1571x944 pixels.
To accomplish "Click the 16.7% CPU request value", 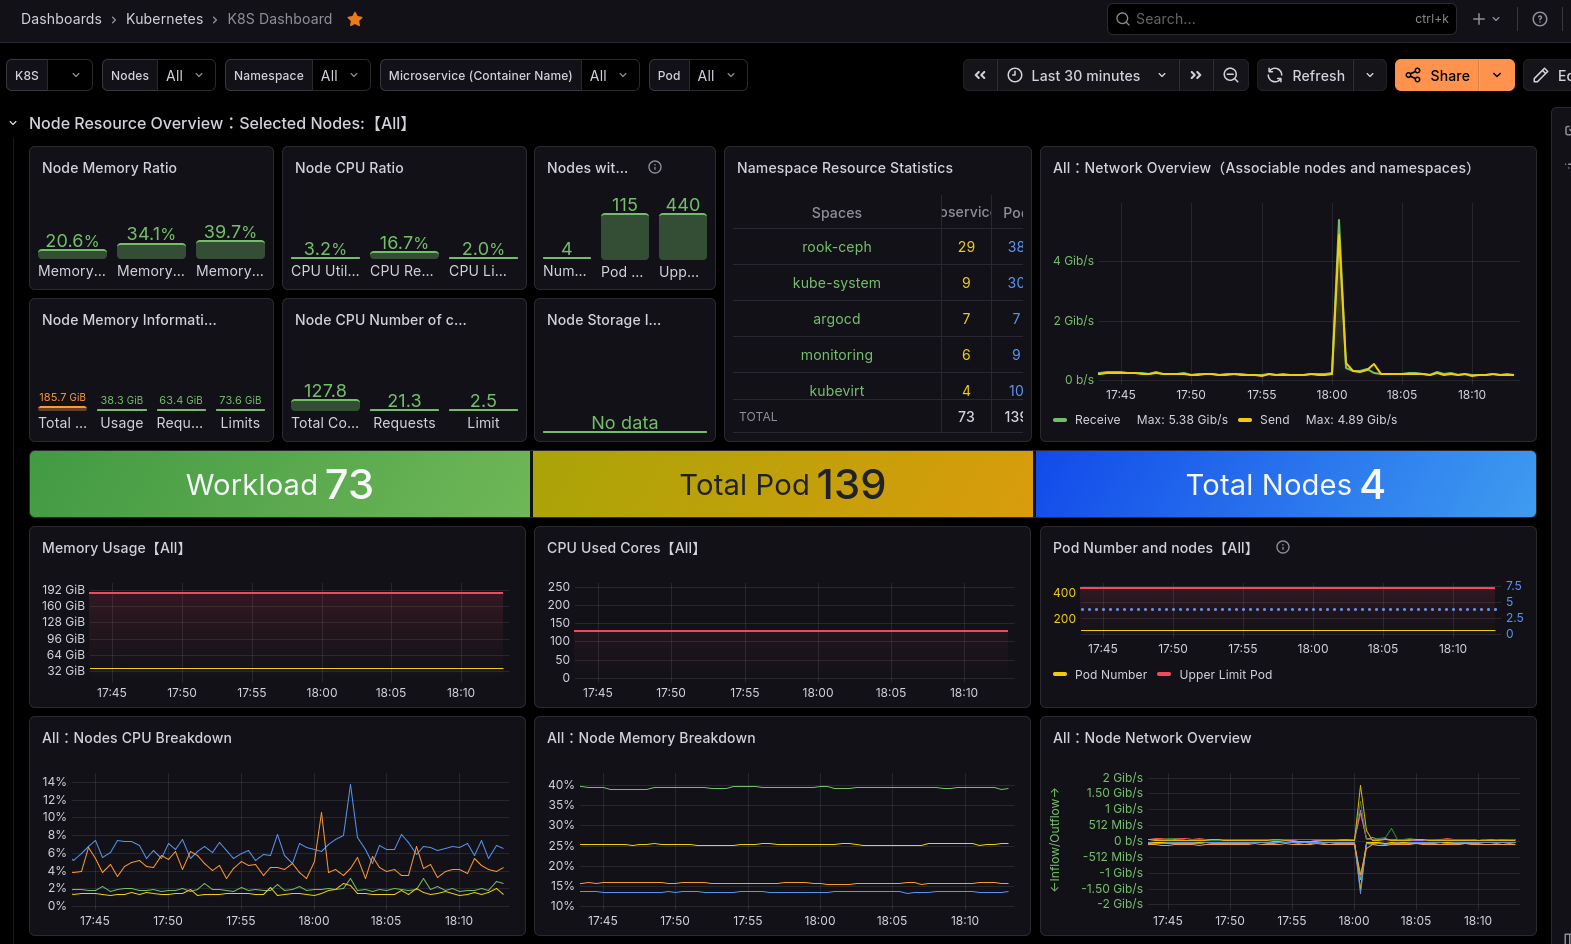I will tap(404, 242).
